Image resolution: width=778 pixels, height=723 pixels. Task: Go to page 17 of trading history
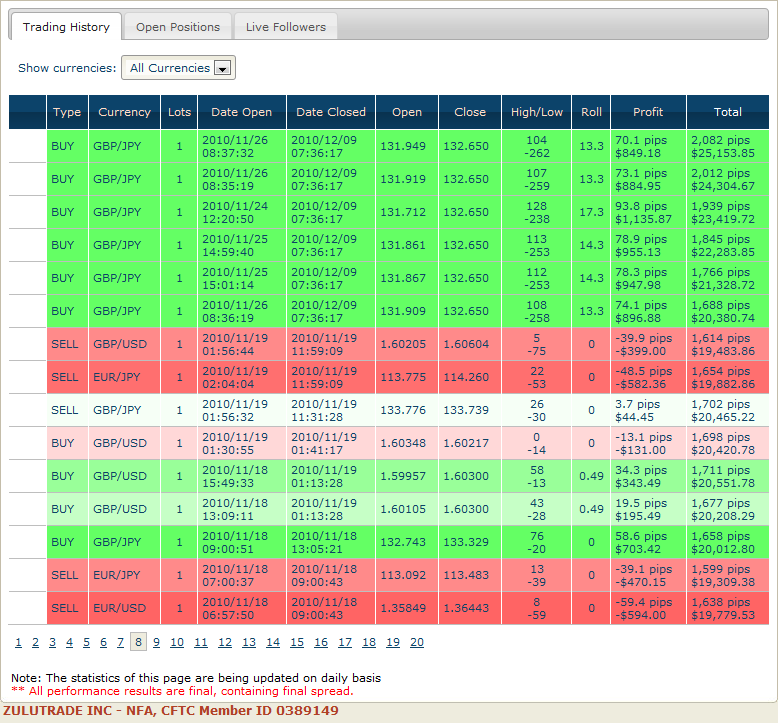tap(345, 642)
